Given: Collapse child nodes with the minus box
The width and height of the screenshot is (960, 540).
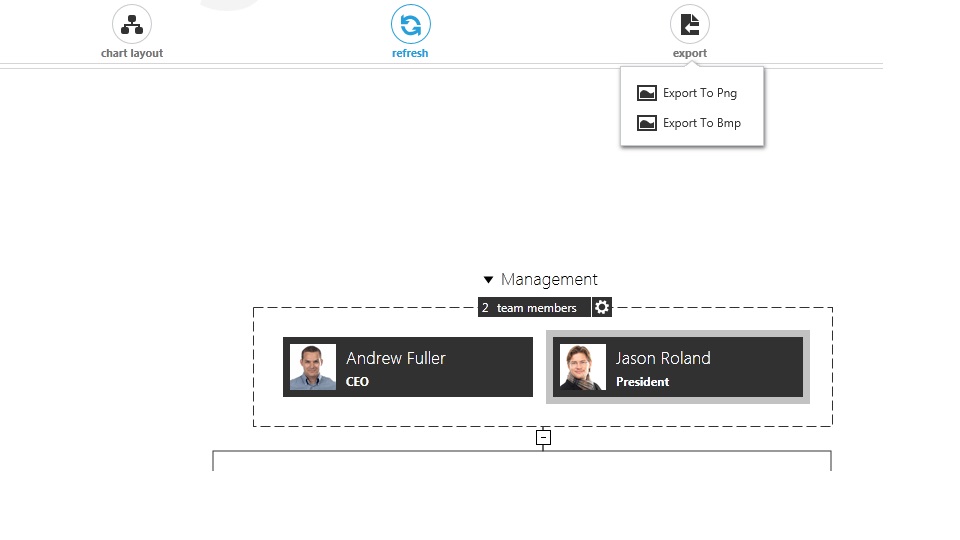Looking at the screenshot, I should click(543, 437).
